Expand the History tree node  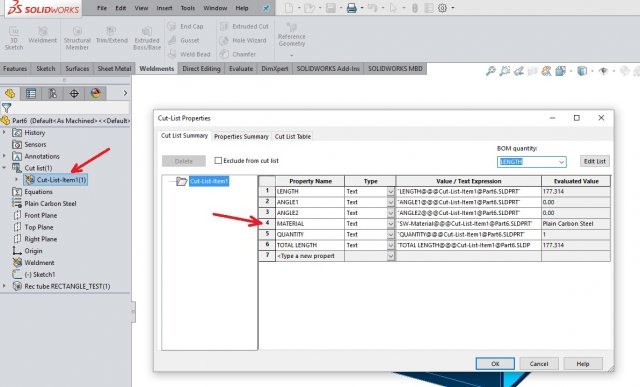point(4,132)
